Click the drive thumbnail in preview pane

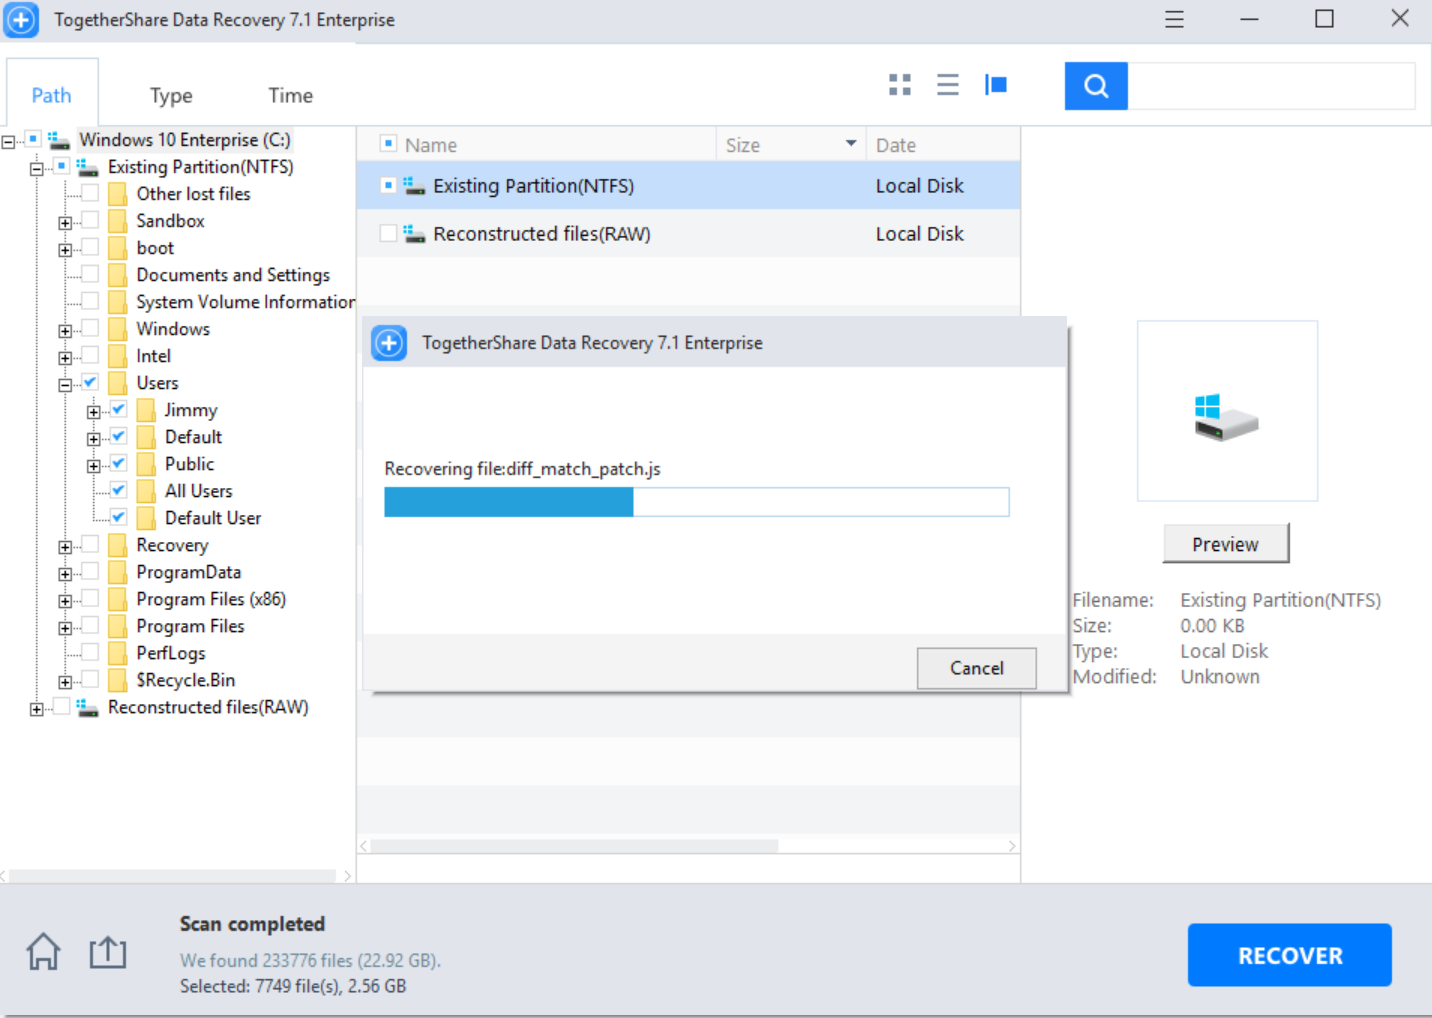1227,411
